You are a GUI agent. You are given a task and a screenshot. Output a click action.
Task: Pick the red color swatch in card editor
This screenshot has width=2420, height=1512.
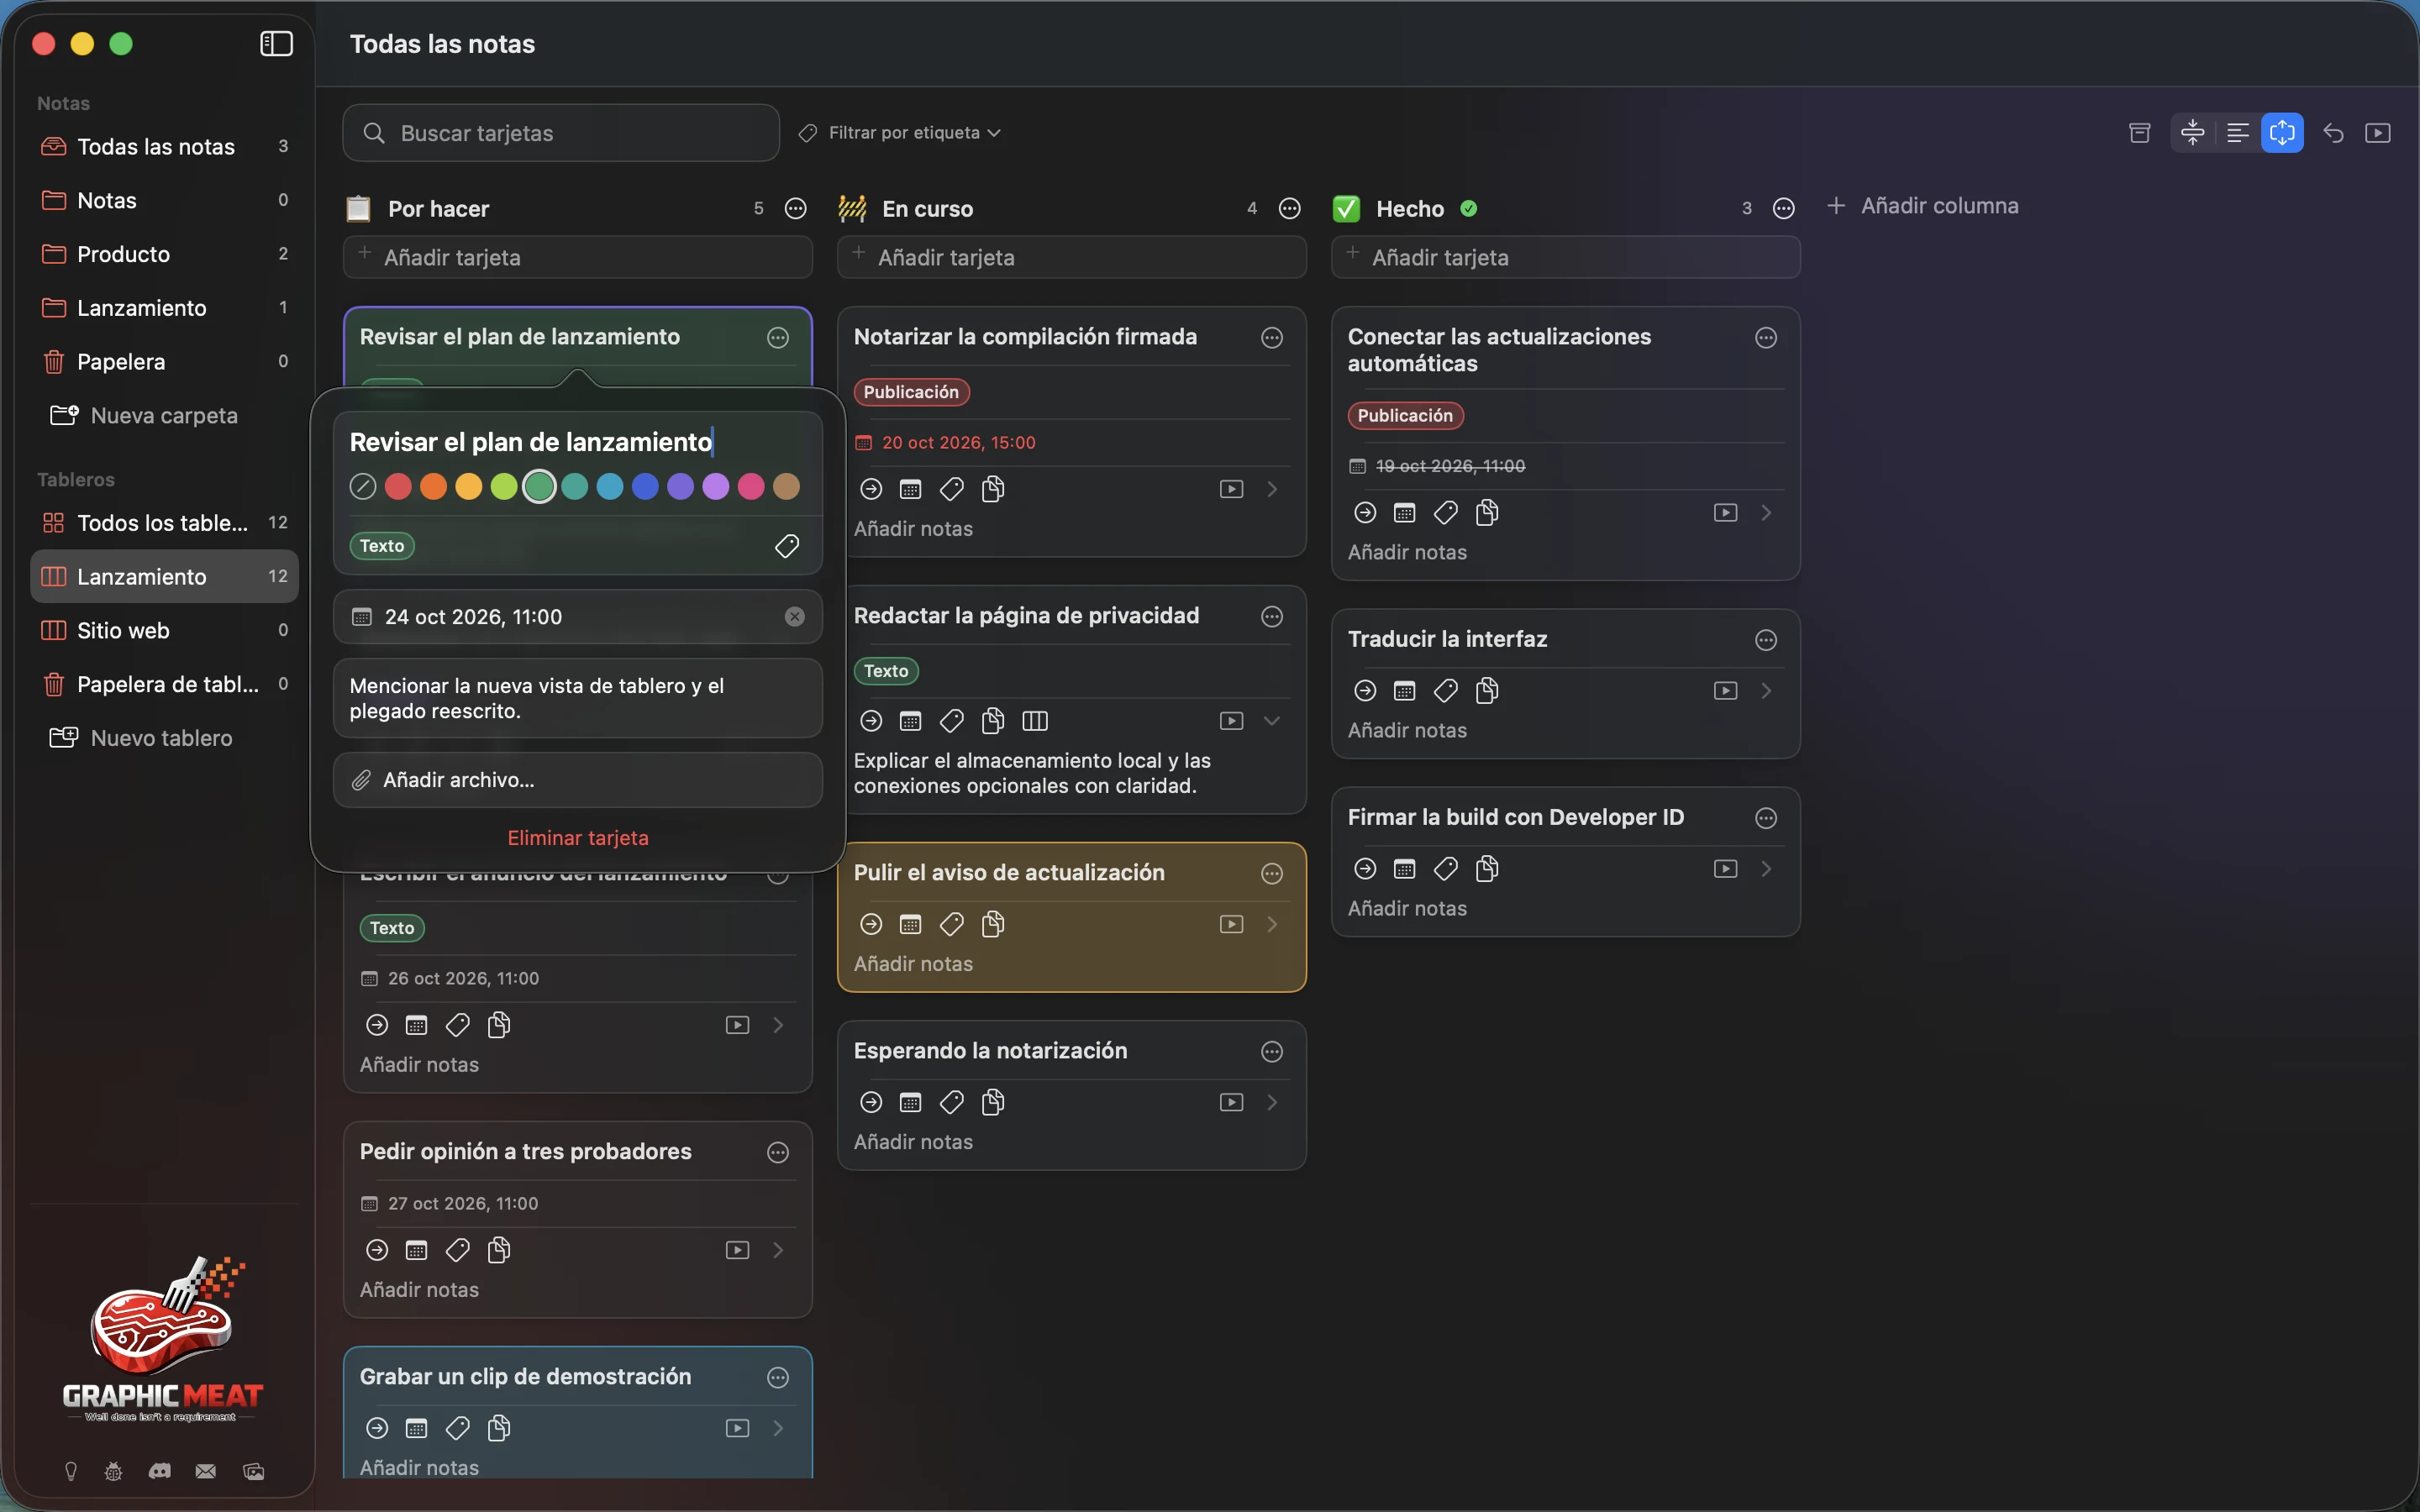(x=398, y=487)
